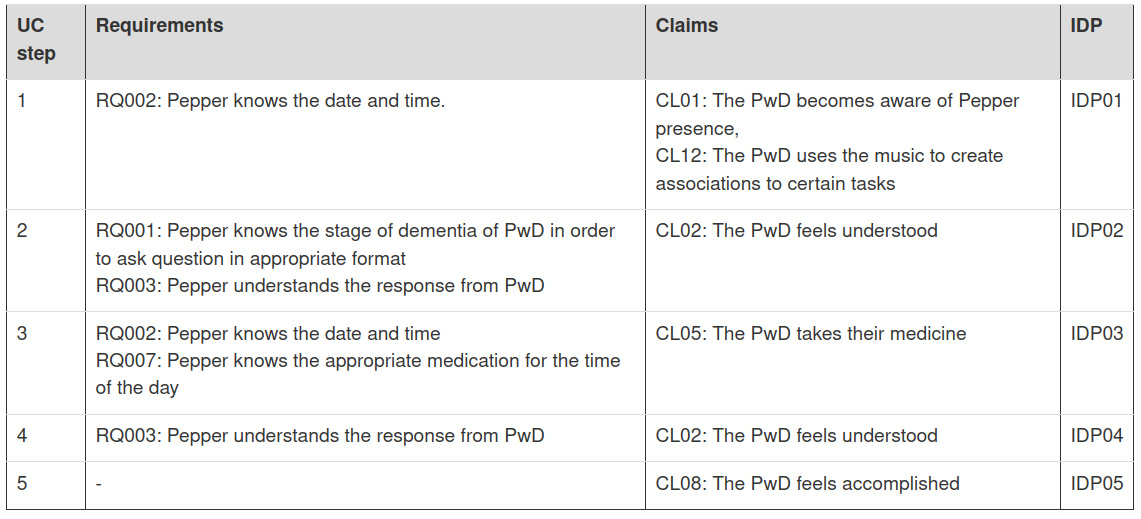The image size is (1141, 519).
Task: Click CL02 claim in the step 4 row
Action: (x=796, y=436)
